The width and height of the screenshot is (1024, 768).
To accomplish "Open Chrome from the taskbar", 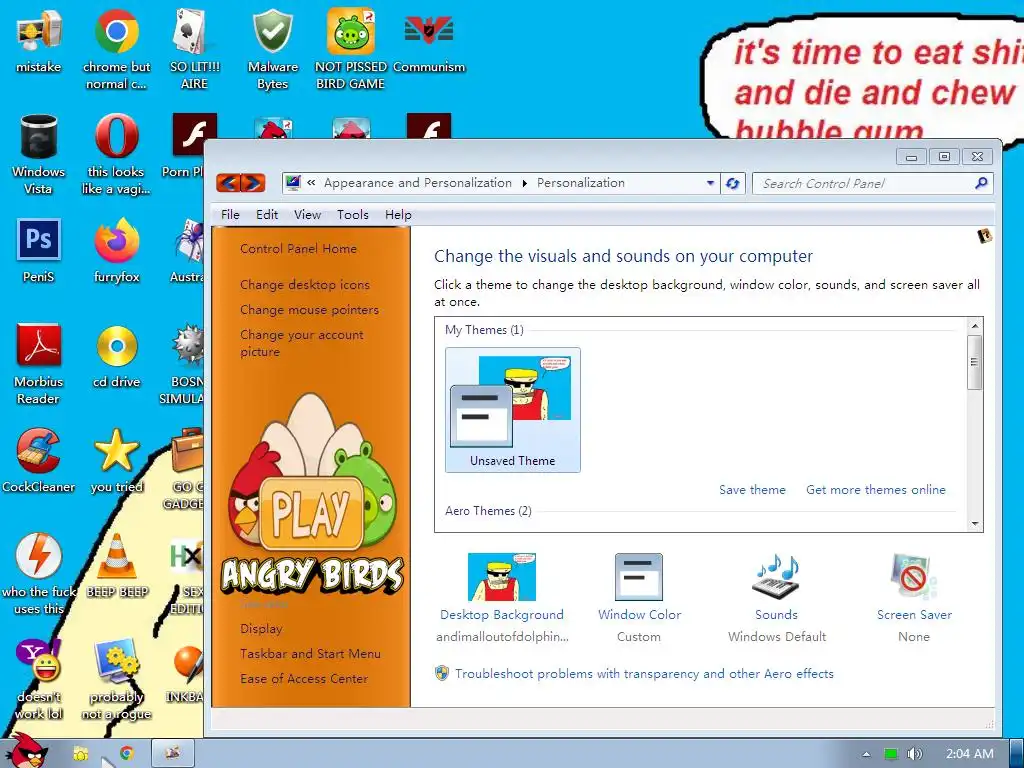I will (x=127, y=753).
